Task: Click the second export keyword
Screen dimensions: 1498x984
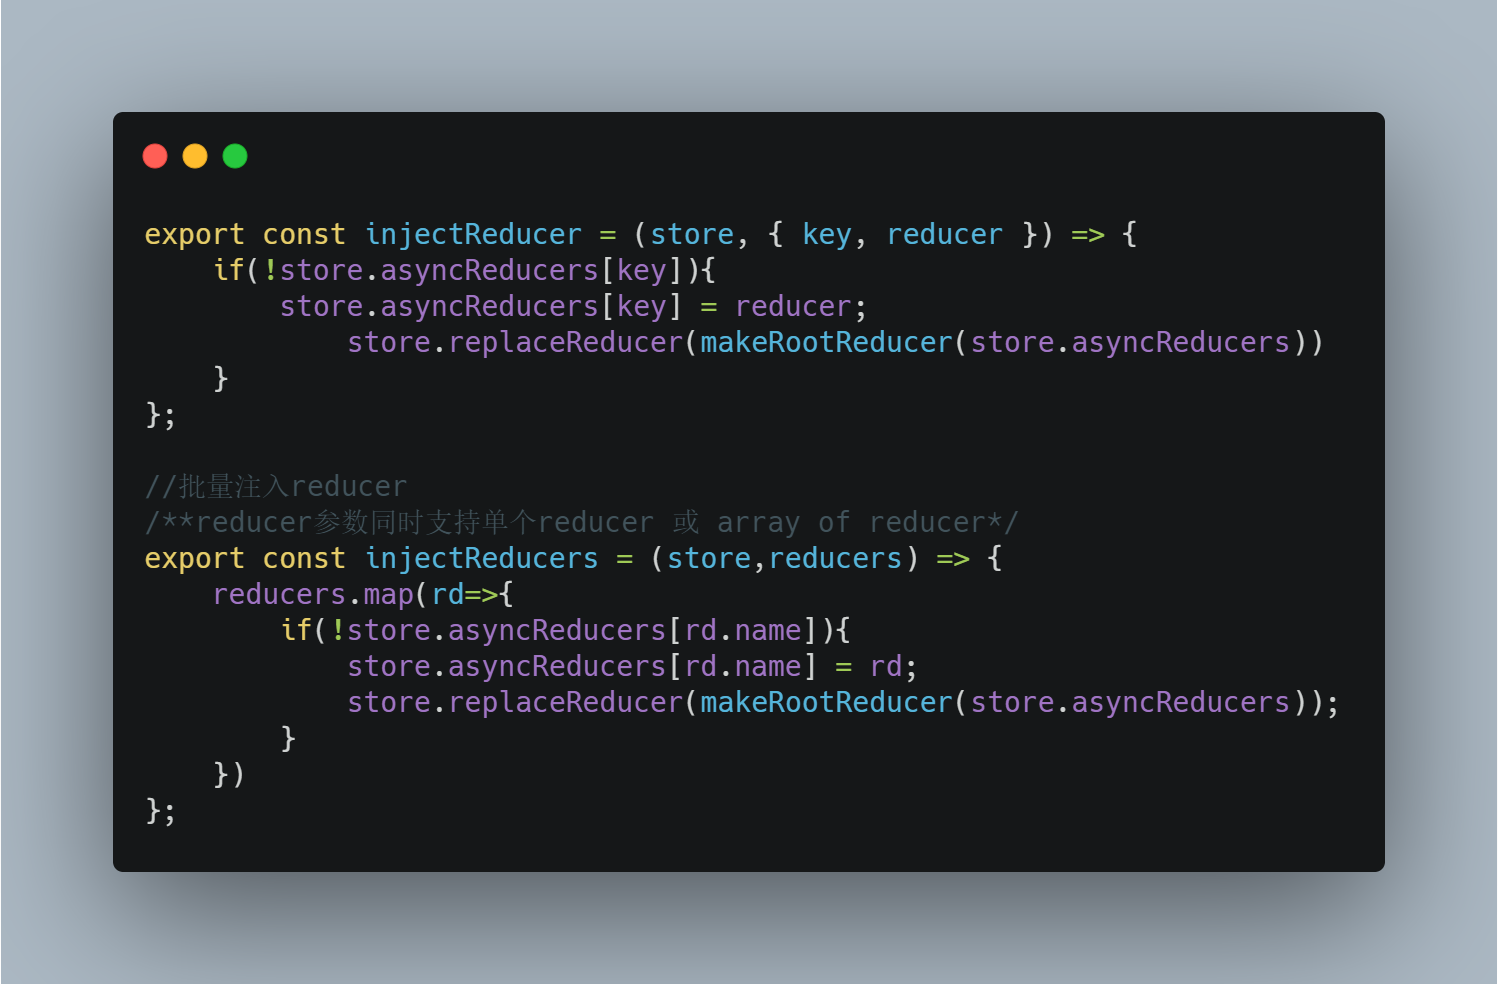Action: click(x=194, y=559)
